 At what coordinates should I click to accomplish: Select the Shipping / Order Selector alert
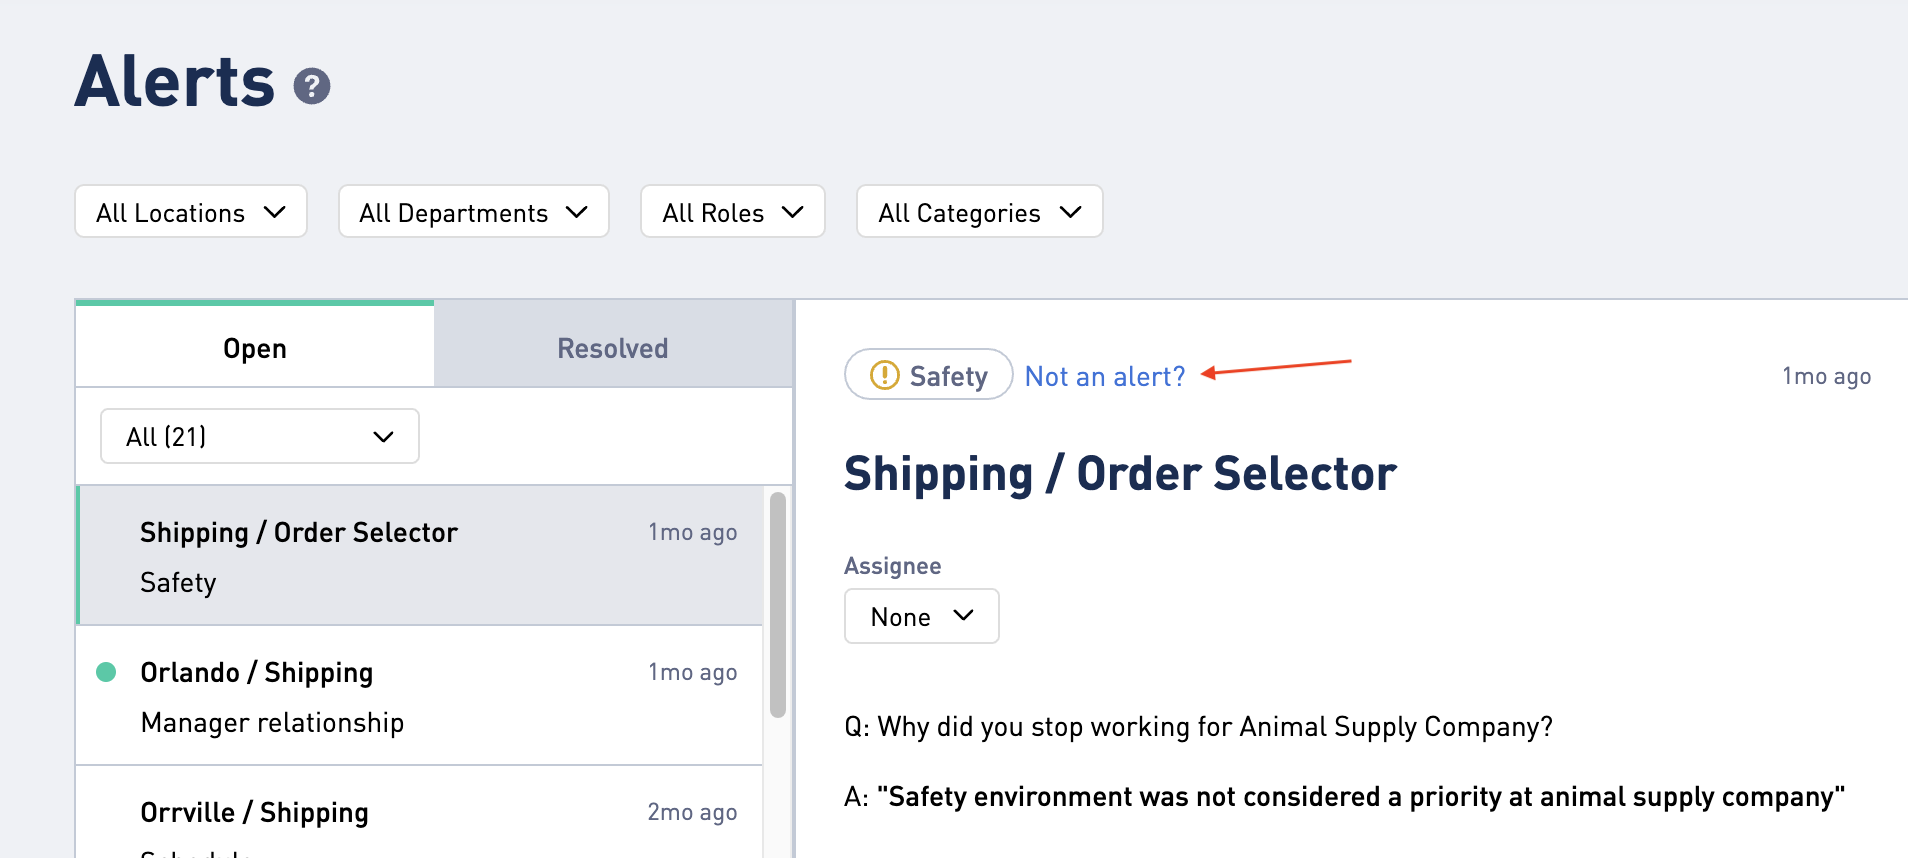[420, 556]
